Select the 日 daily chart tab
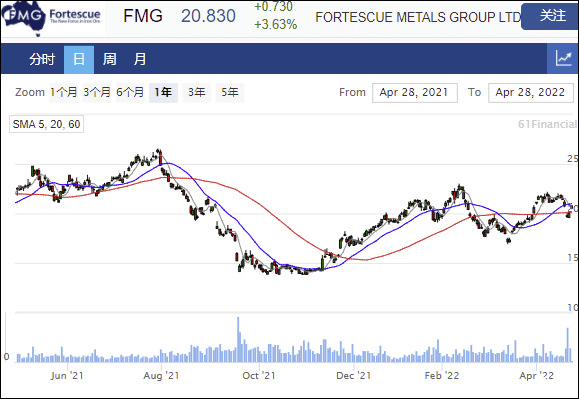 79,59
